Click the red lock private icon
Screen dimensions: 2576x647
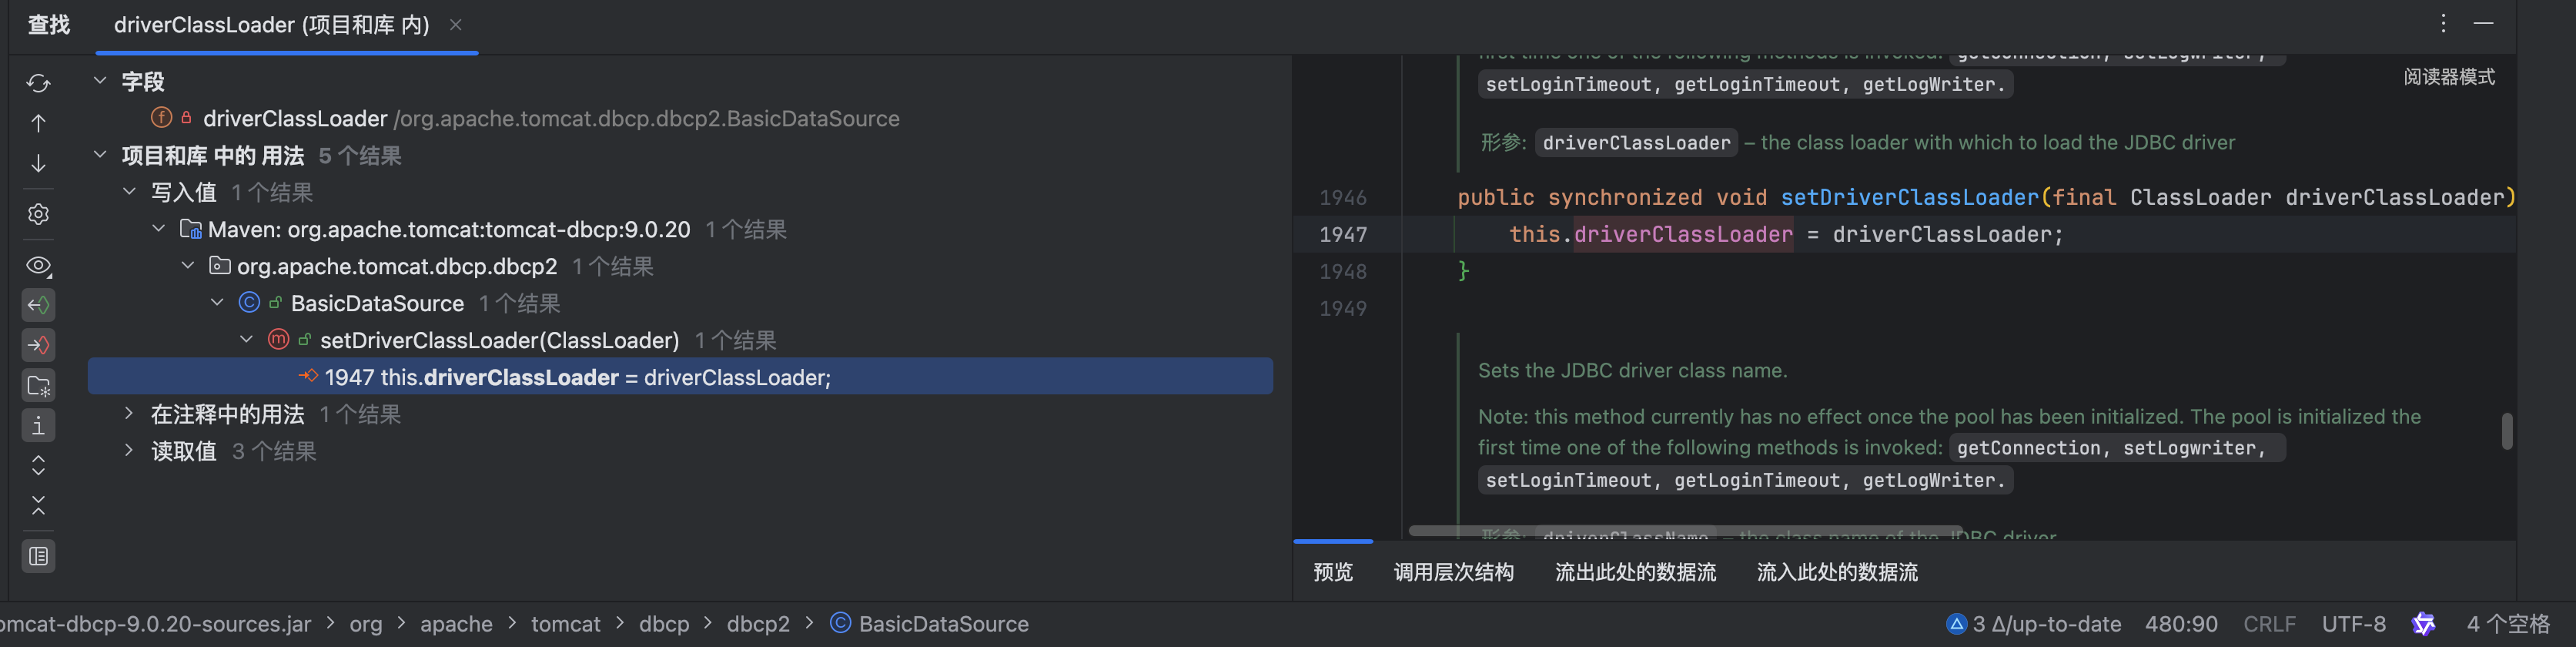186,118
